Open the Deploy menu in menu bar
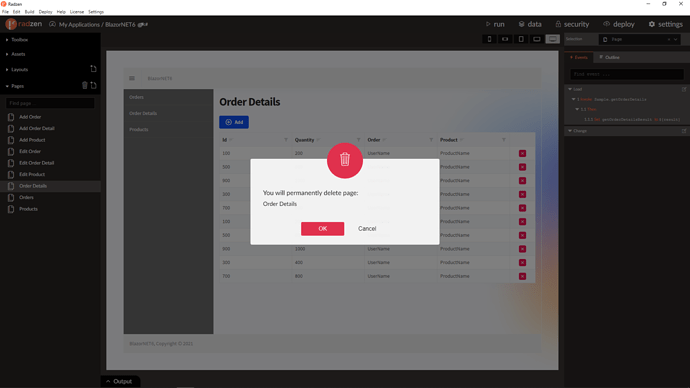Viewport: 690px width, 388px height. click(x=45, y=12)
